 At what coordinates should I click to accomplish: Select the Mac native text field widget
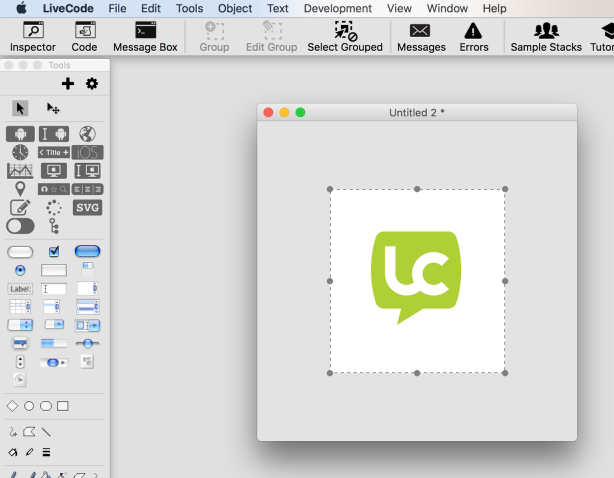pyautogui.click(x=87, y=171)
